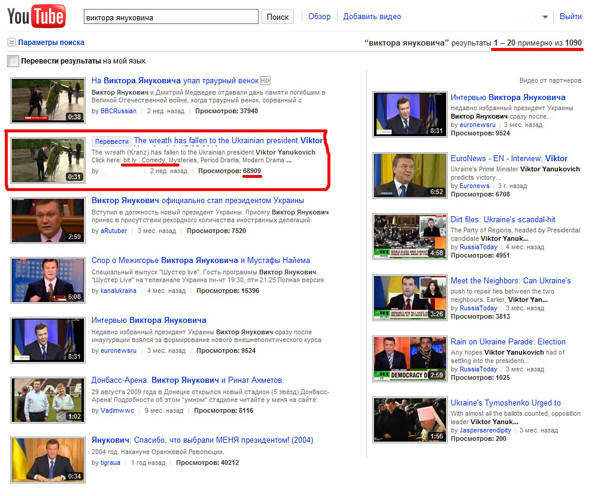Viewport: 595px width, 496px height.
Task: Click the Перевести translate button
Action: coord(112,141)
